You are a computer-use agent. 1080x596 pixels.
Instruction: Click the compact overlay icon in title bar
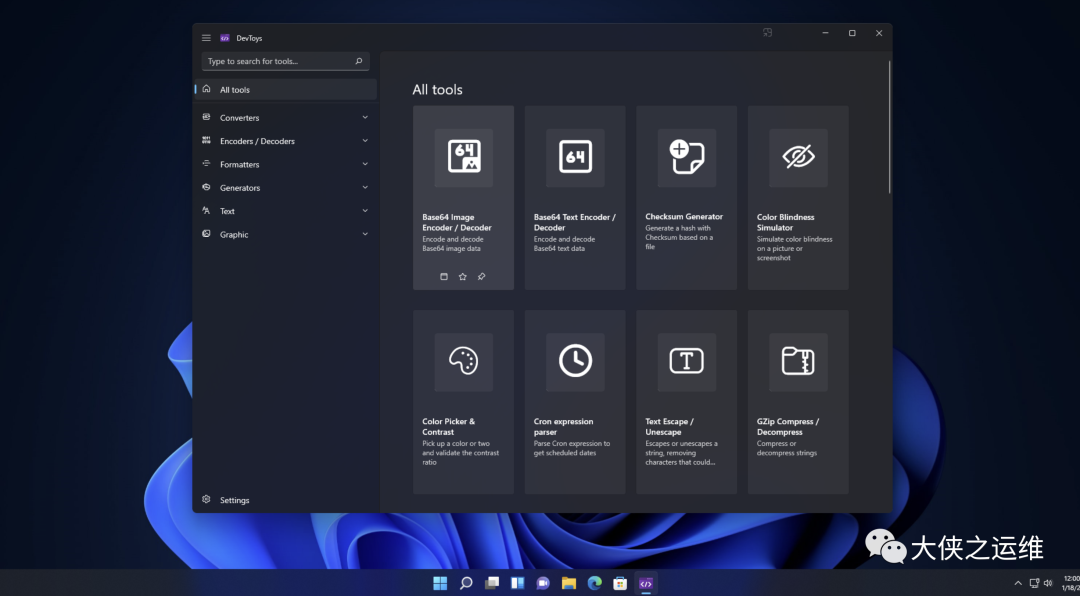coord(767,33)
